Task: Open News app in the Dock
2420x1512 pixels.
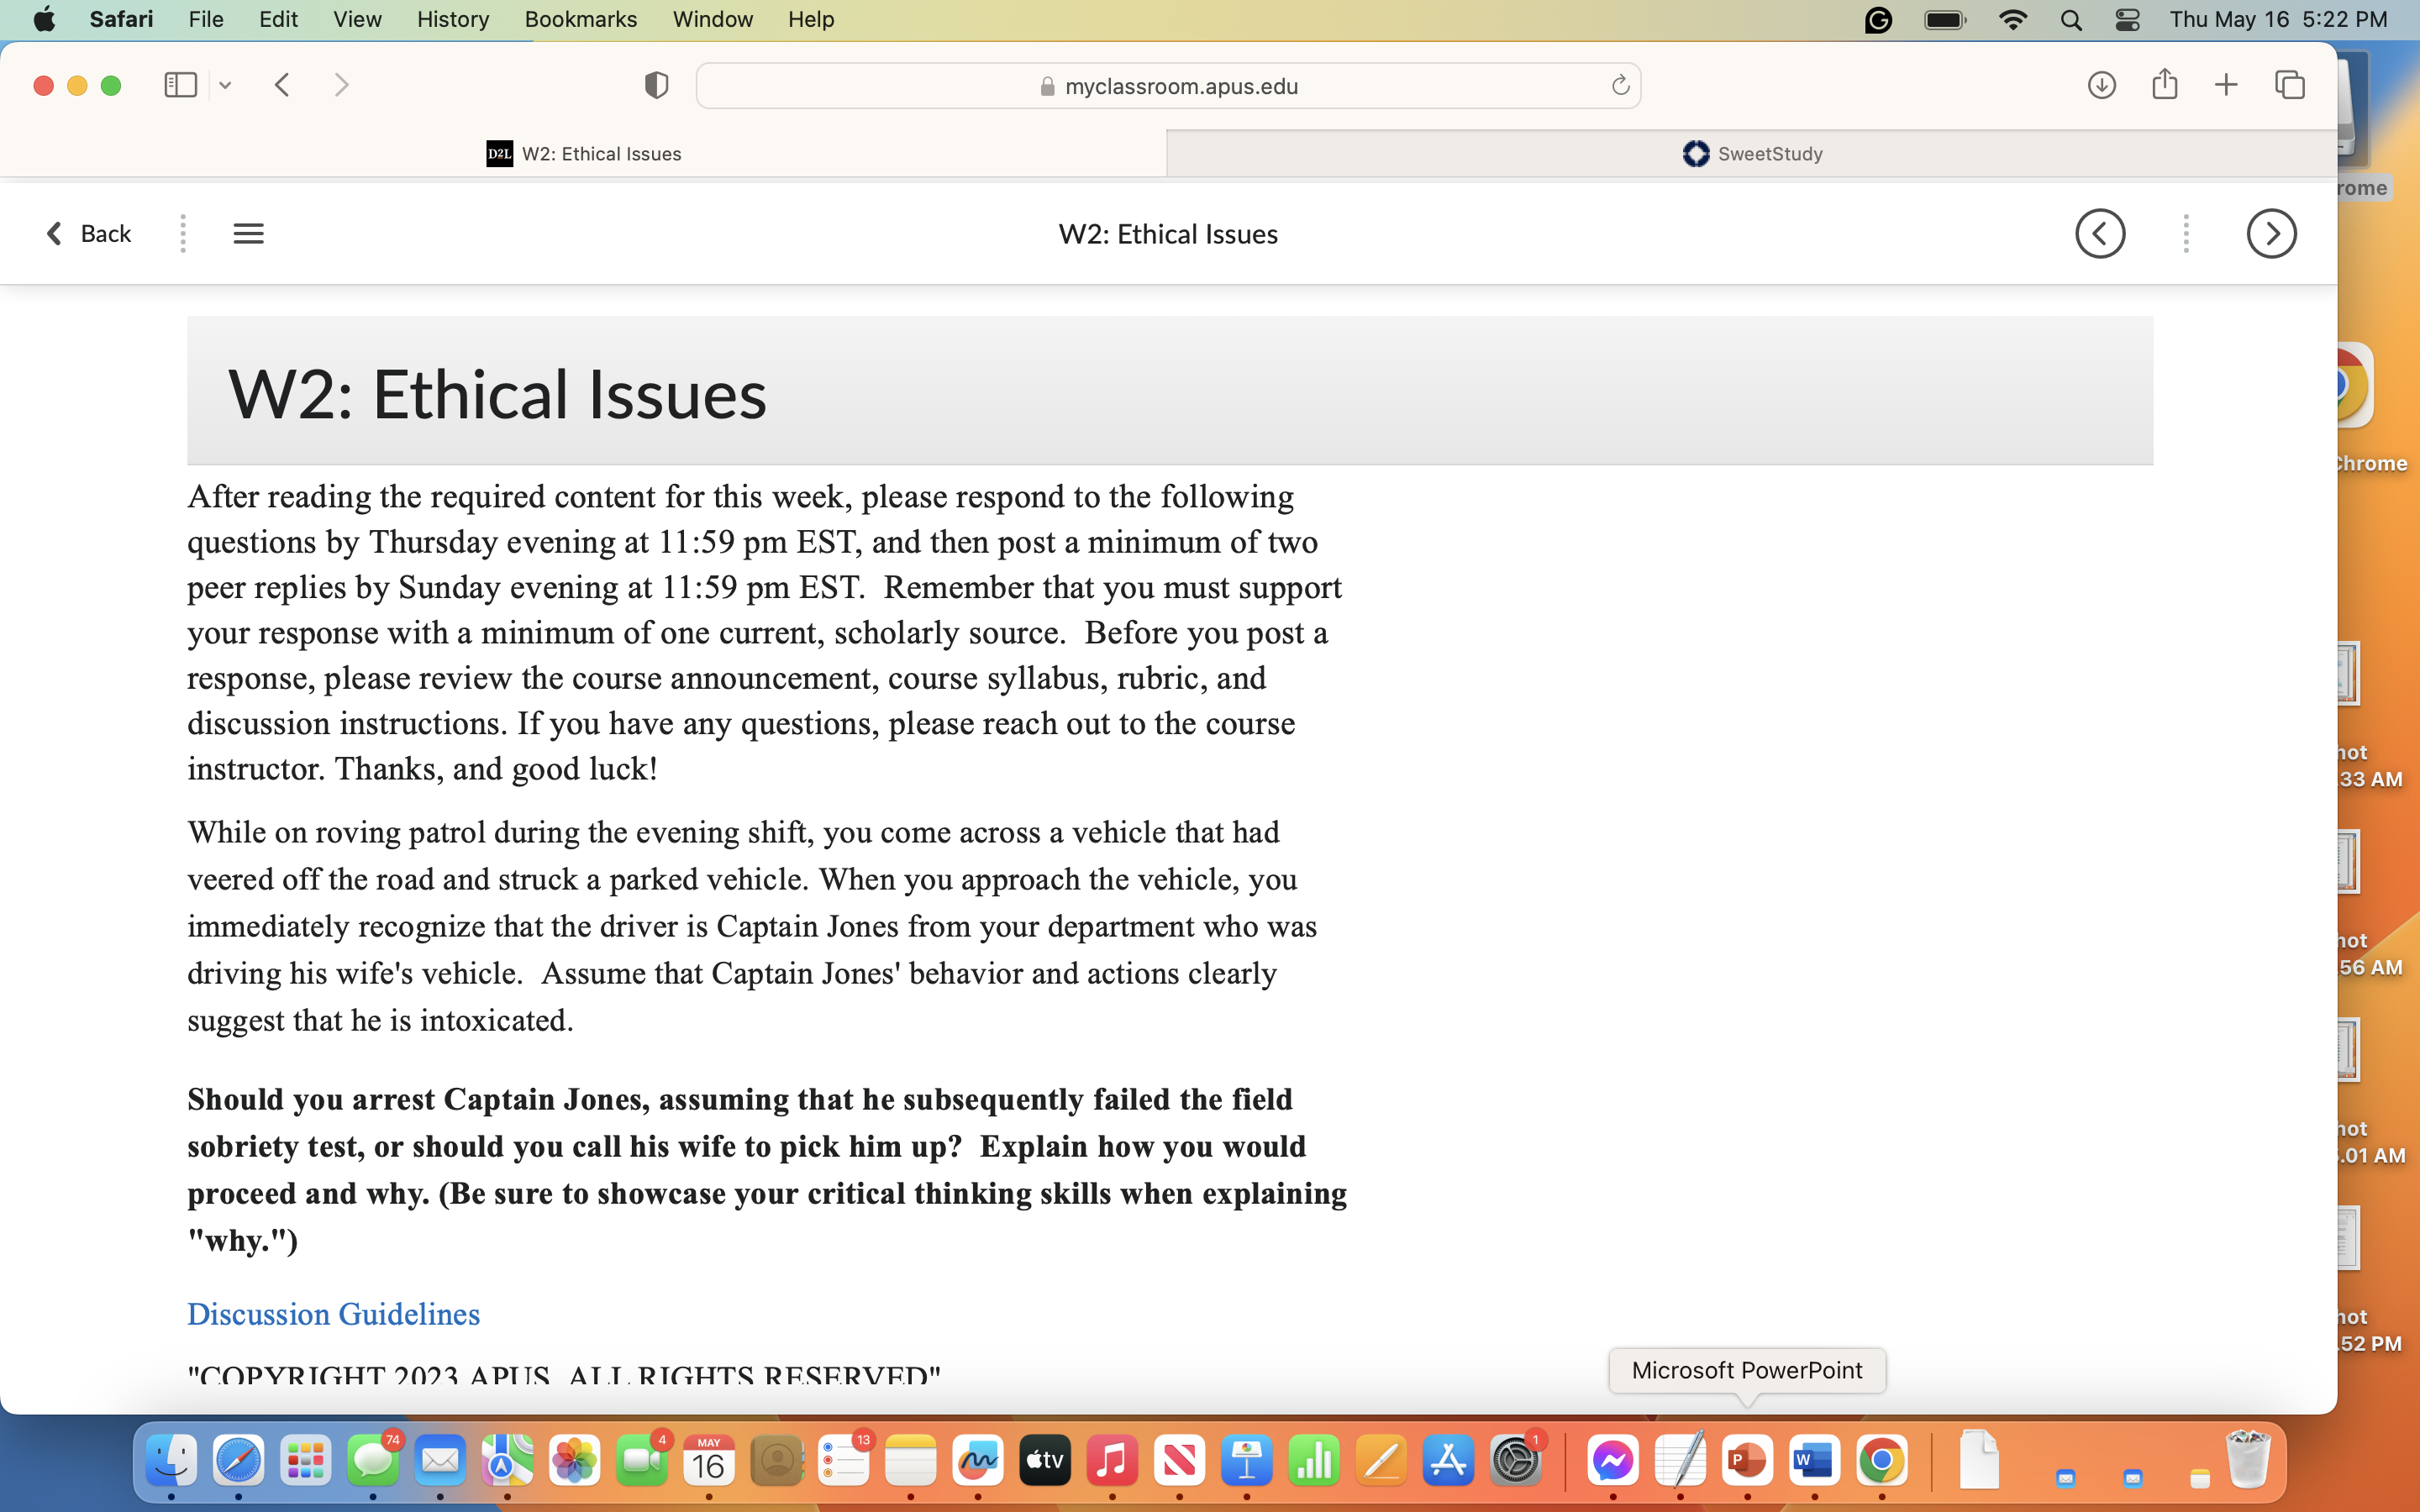Action: 1179,1461
